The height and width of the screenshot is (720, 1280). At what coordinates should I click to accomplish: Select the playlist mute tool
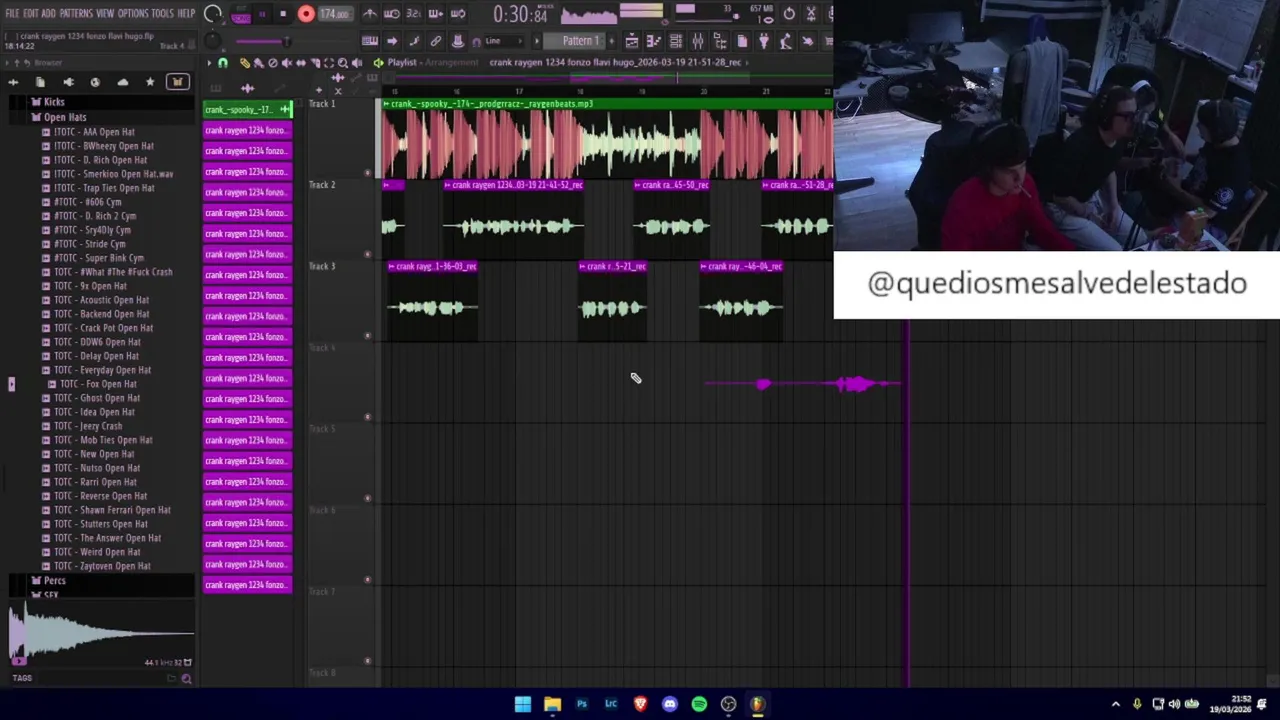coord(286,63)
